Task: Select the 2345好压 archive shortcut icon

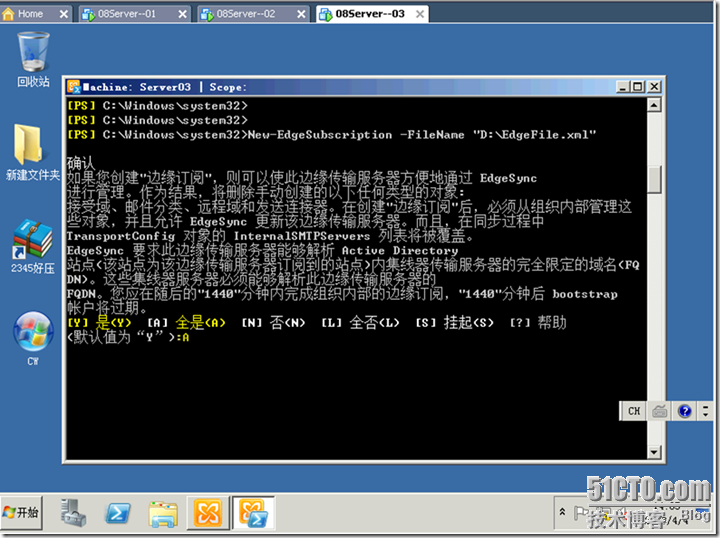Action: 32,247
